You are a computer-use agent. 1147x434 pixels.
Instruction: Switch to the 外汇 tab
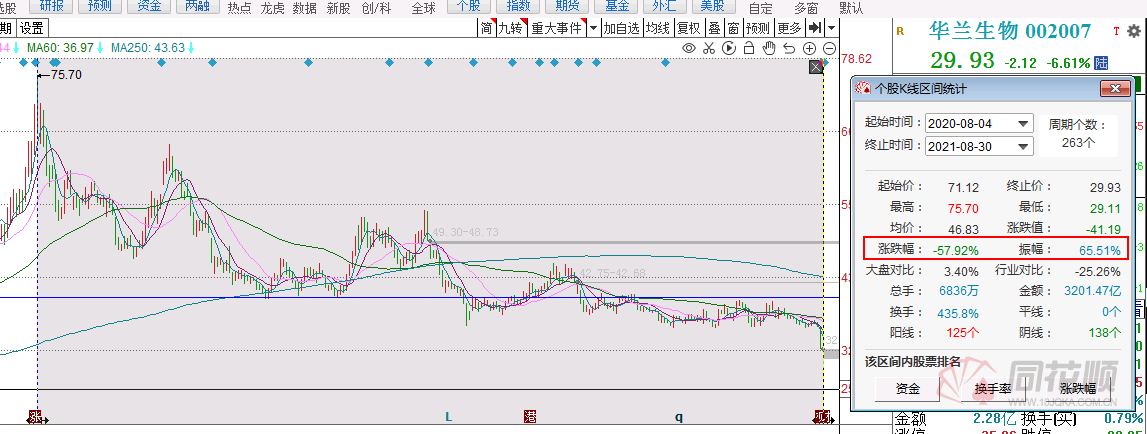663,7
